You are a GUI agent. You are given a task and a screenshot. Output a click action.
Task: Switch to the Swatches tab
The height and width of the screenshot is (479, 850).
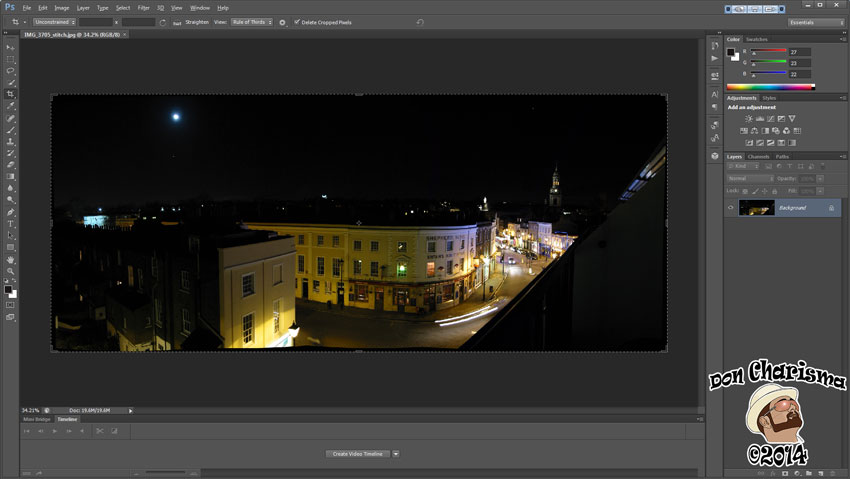click(x=757, y=39)
